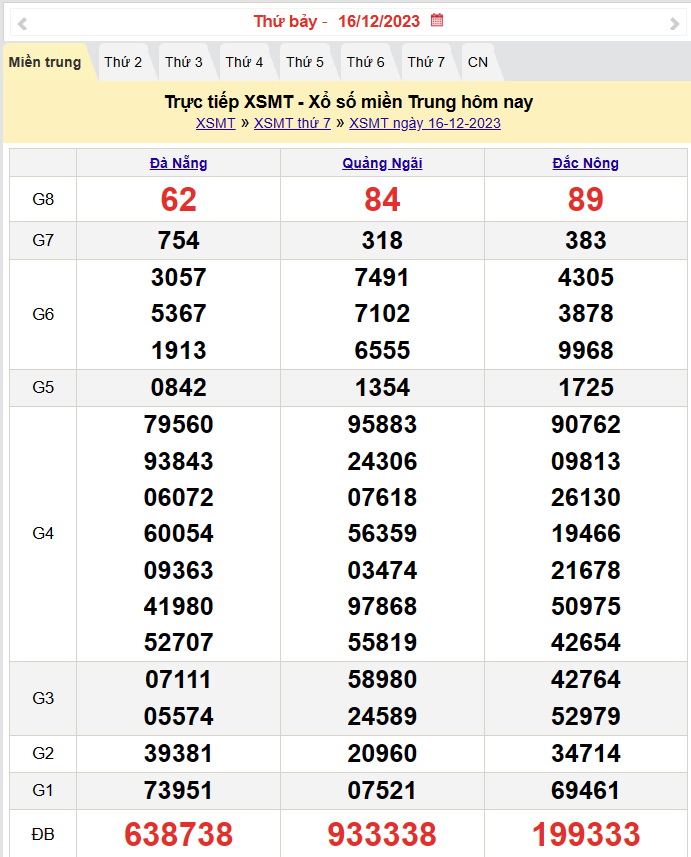Click the G4 result 24306
The image size is (691, 857).
[x=382, y=462]
